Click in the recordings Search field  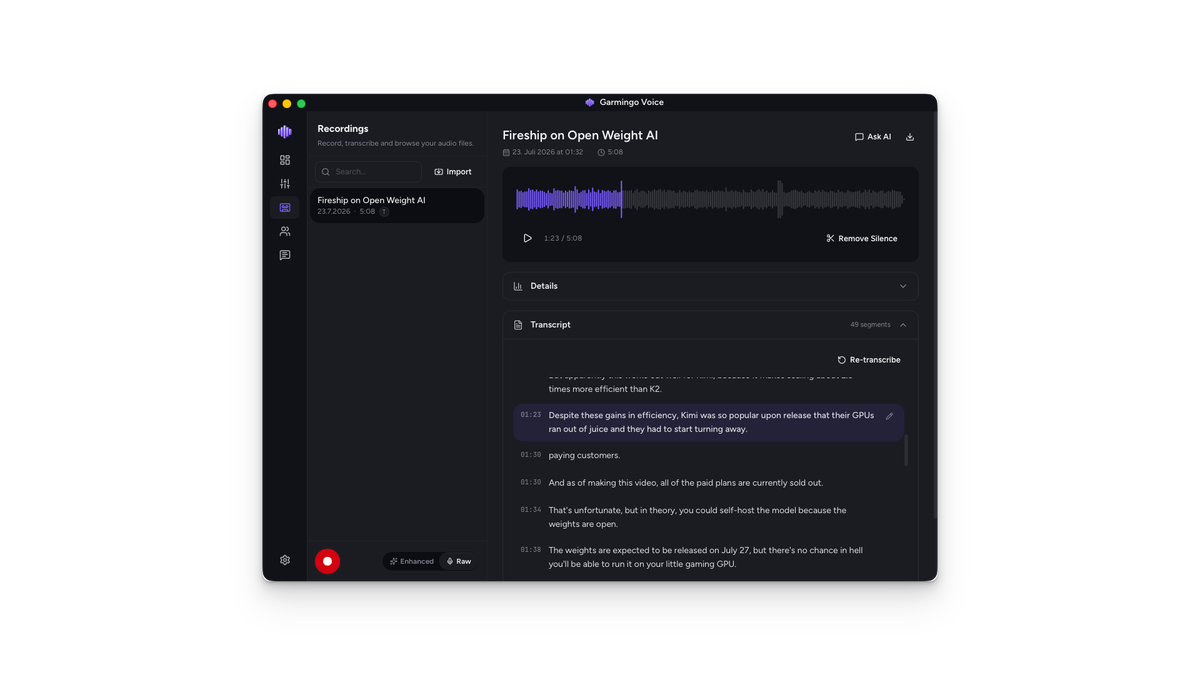pos(368,172)
